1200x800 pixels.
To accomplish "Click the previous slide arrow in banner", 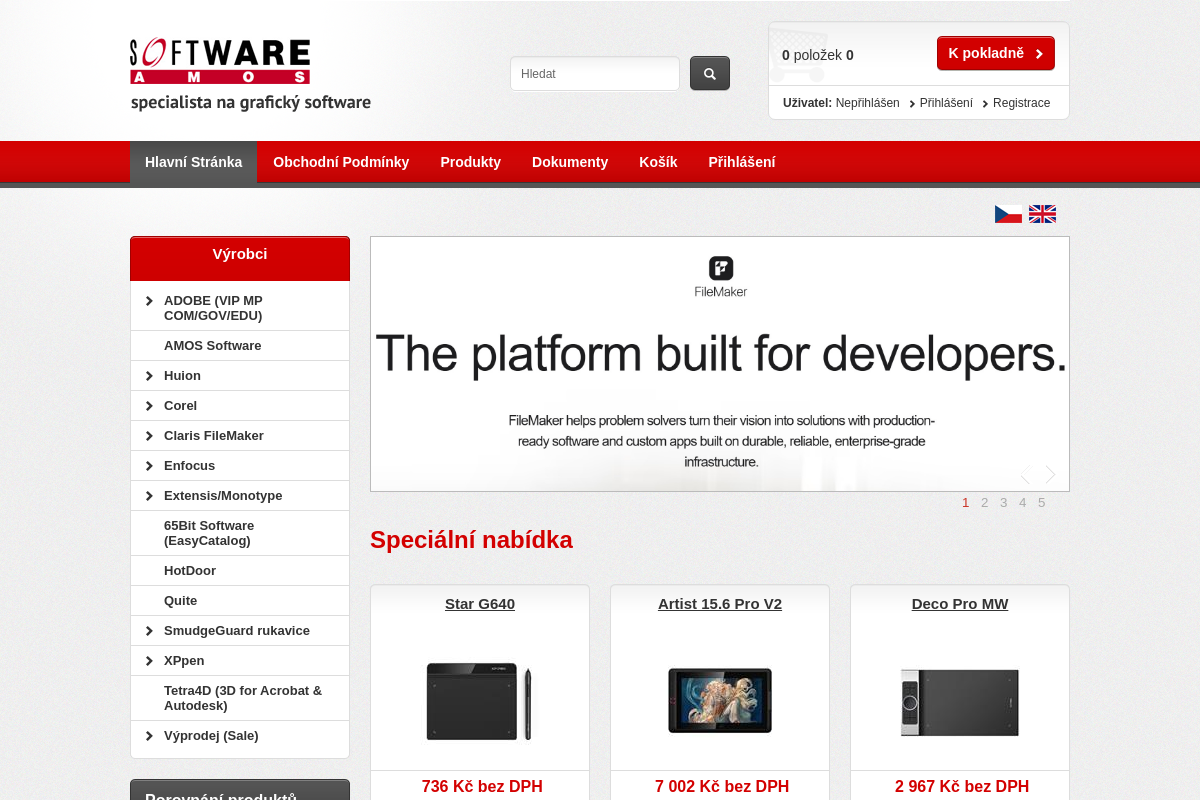I will (x=1025, y=474).
